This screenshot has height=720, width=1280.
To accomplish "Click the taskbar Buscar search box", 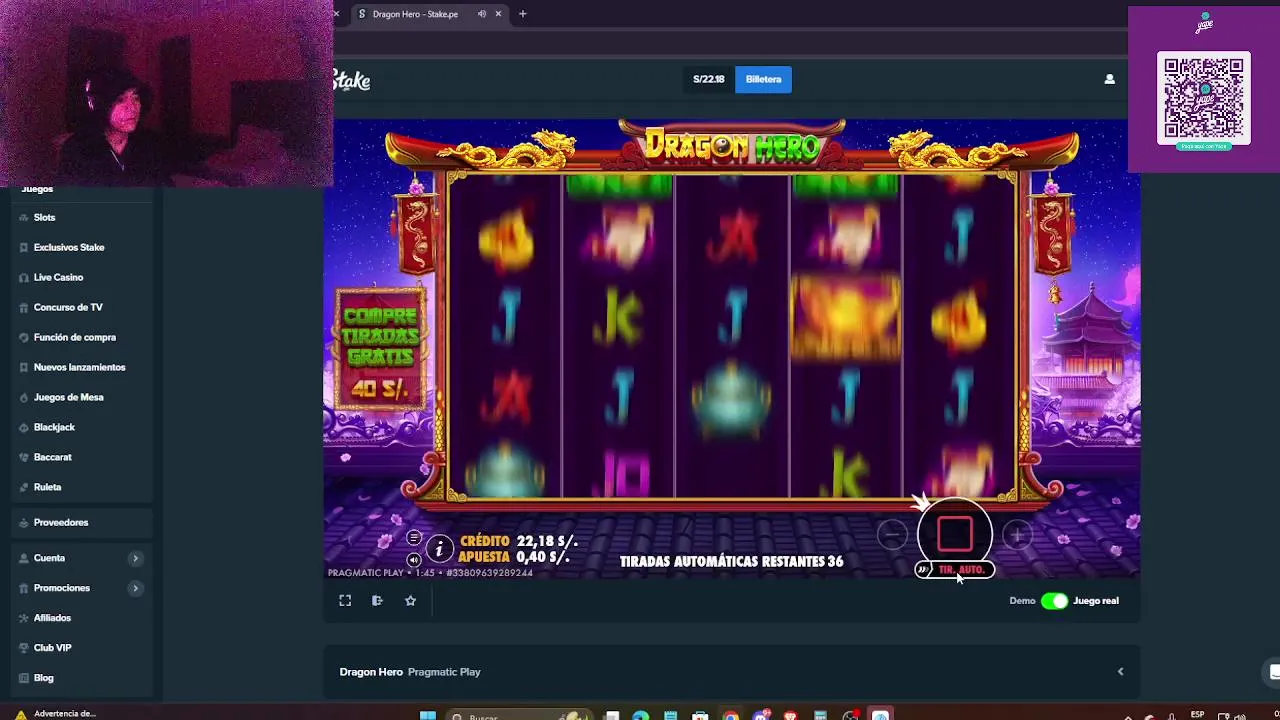I will click(520, 716).
